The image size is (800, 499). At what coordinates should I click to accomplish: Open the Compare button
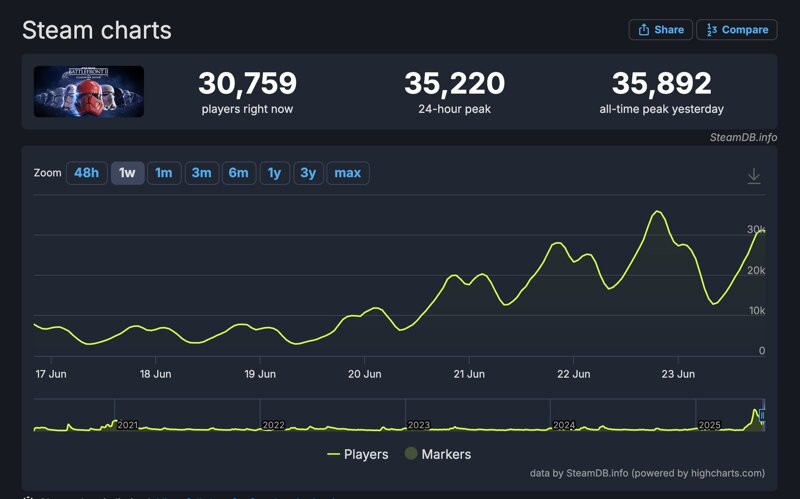(x=737, y=30)
